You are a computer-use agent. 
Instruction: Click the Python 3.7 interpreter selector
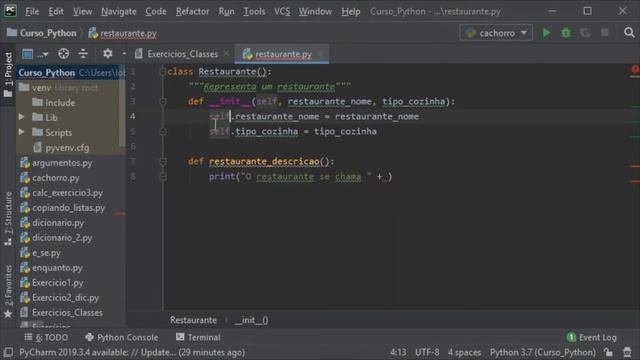coord(542,352)
